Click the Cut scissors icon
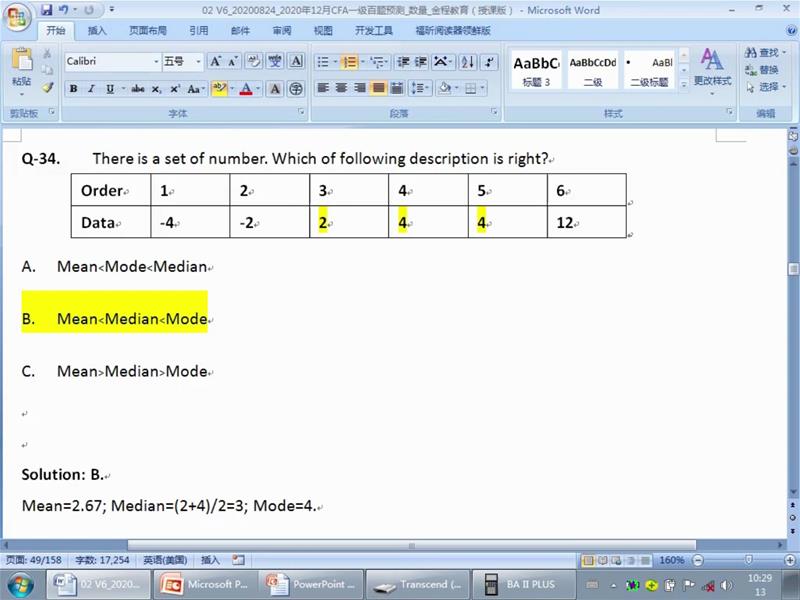The height and width of the screenshot is (600, 800). click(47, 54)
